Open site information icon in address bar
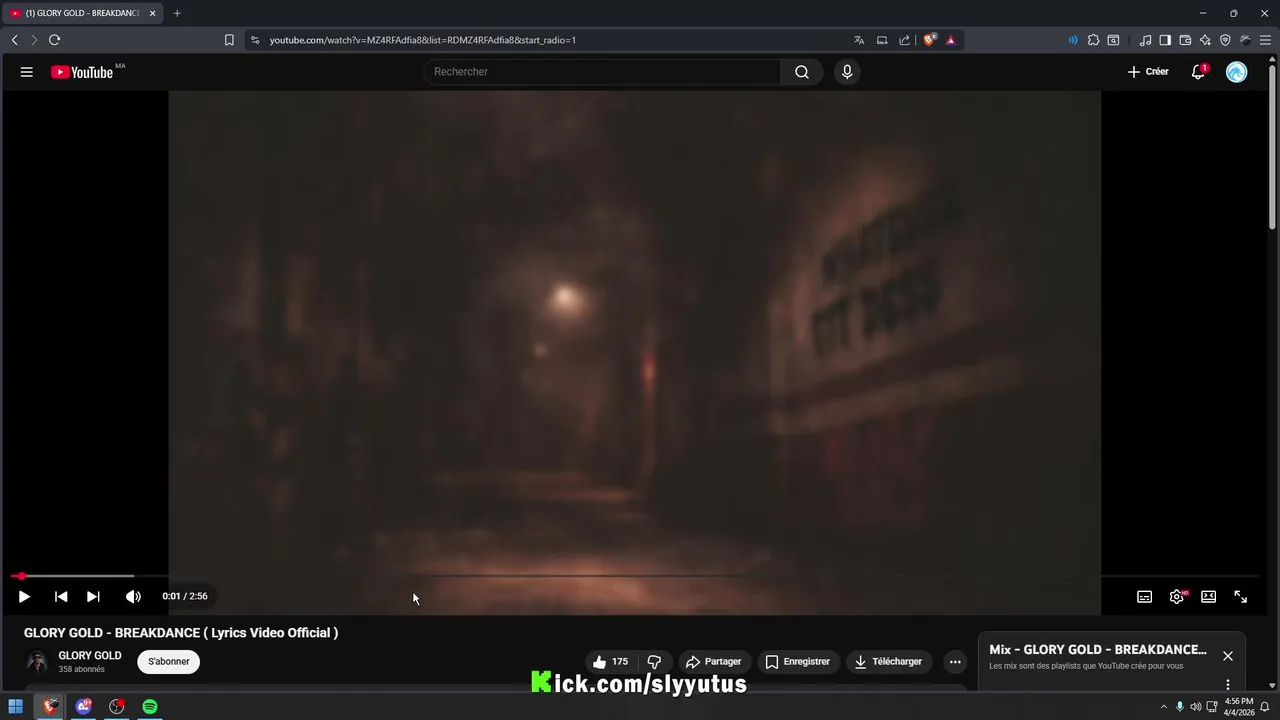The width and height of the screenshot is (1280, 720). (255, 40)
